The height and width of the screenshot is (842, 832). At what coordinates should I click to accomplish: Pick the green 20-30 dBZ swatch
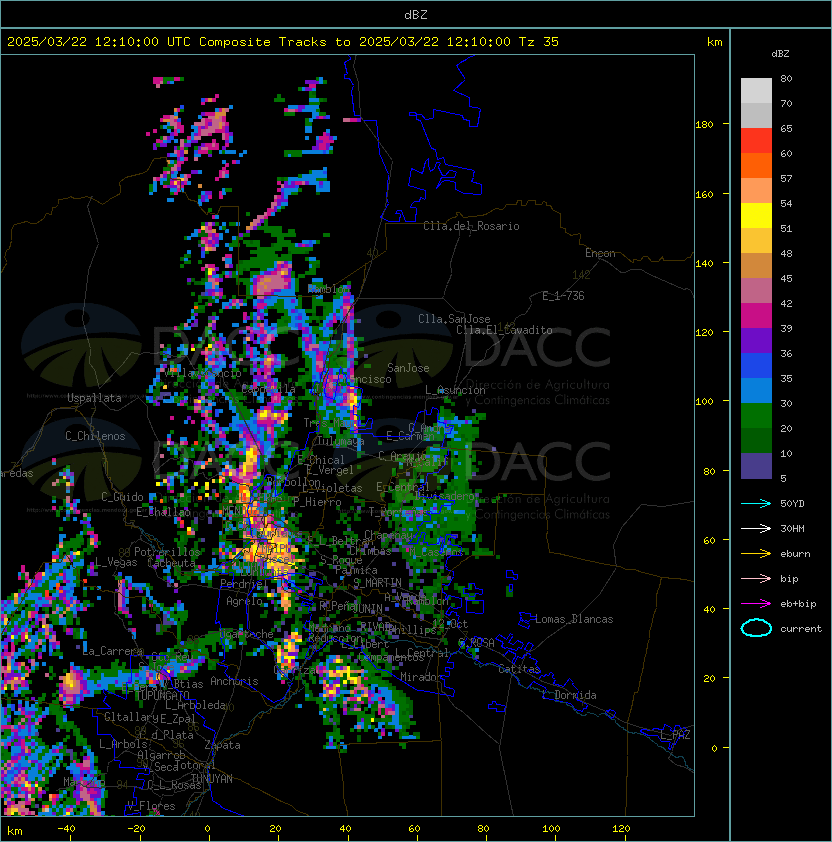[756, 415]
